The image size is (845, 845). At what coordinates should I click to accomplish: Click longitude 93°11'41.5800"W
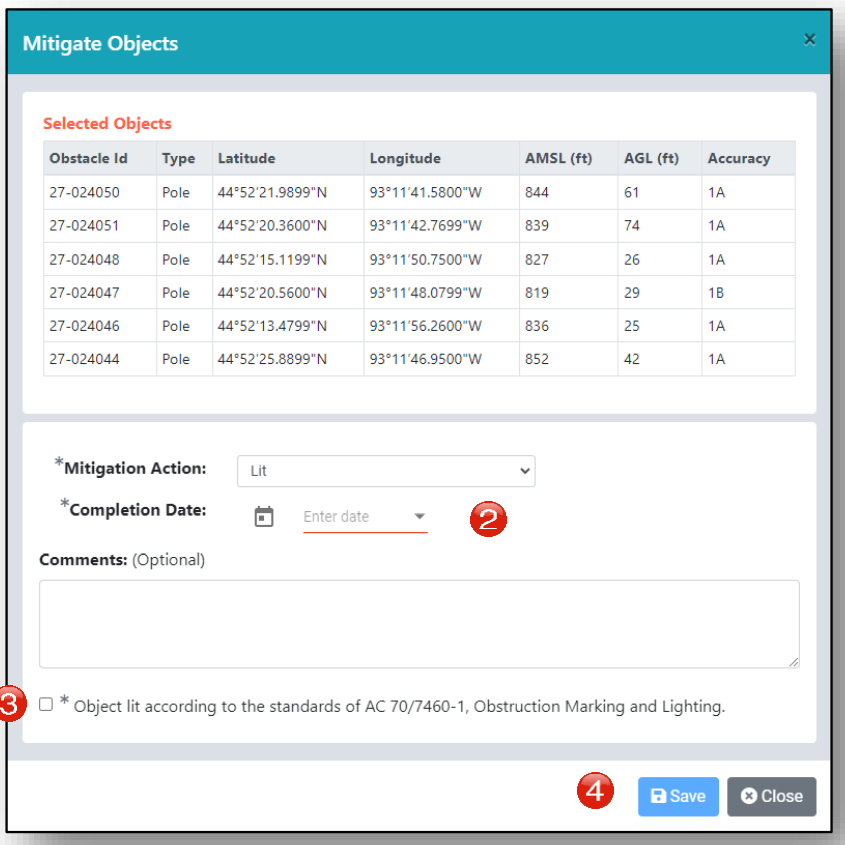(425, 192)
